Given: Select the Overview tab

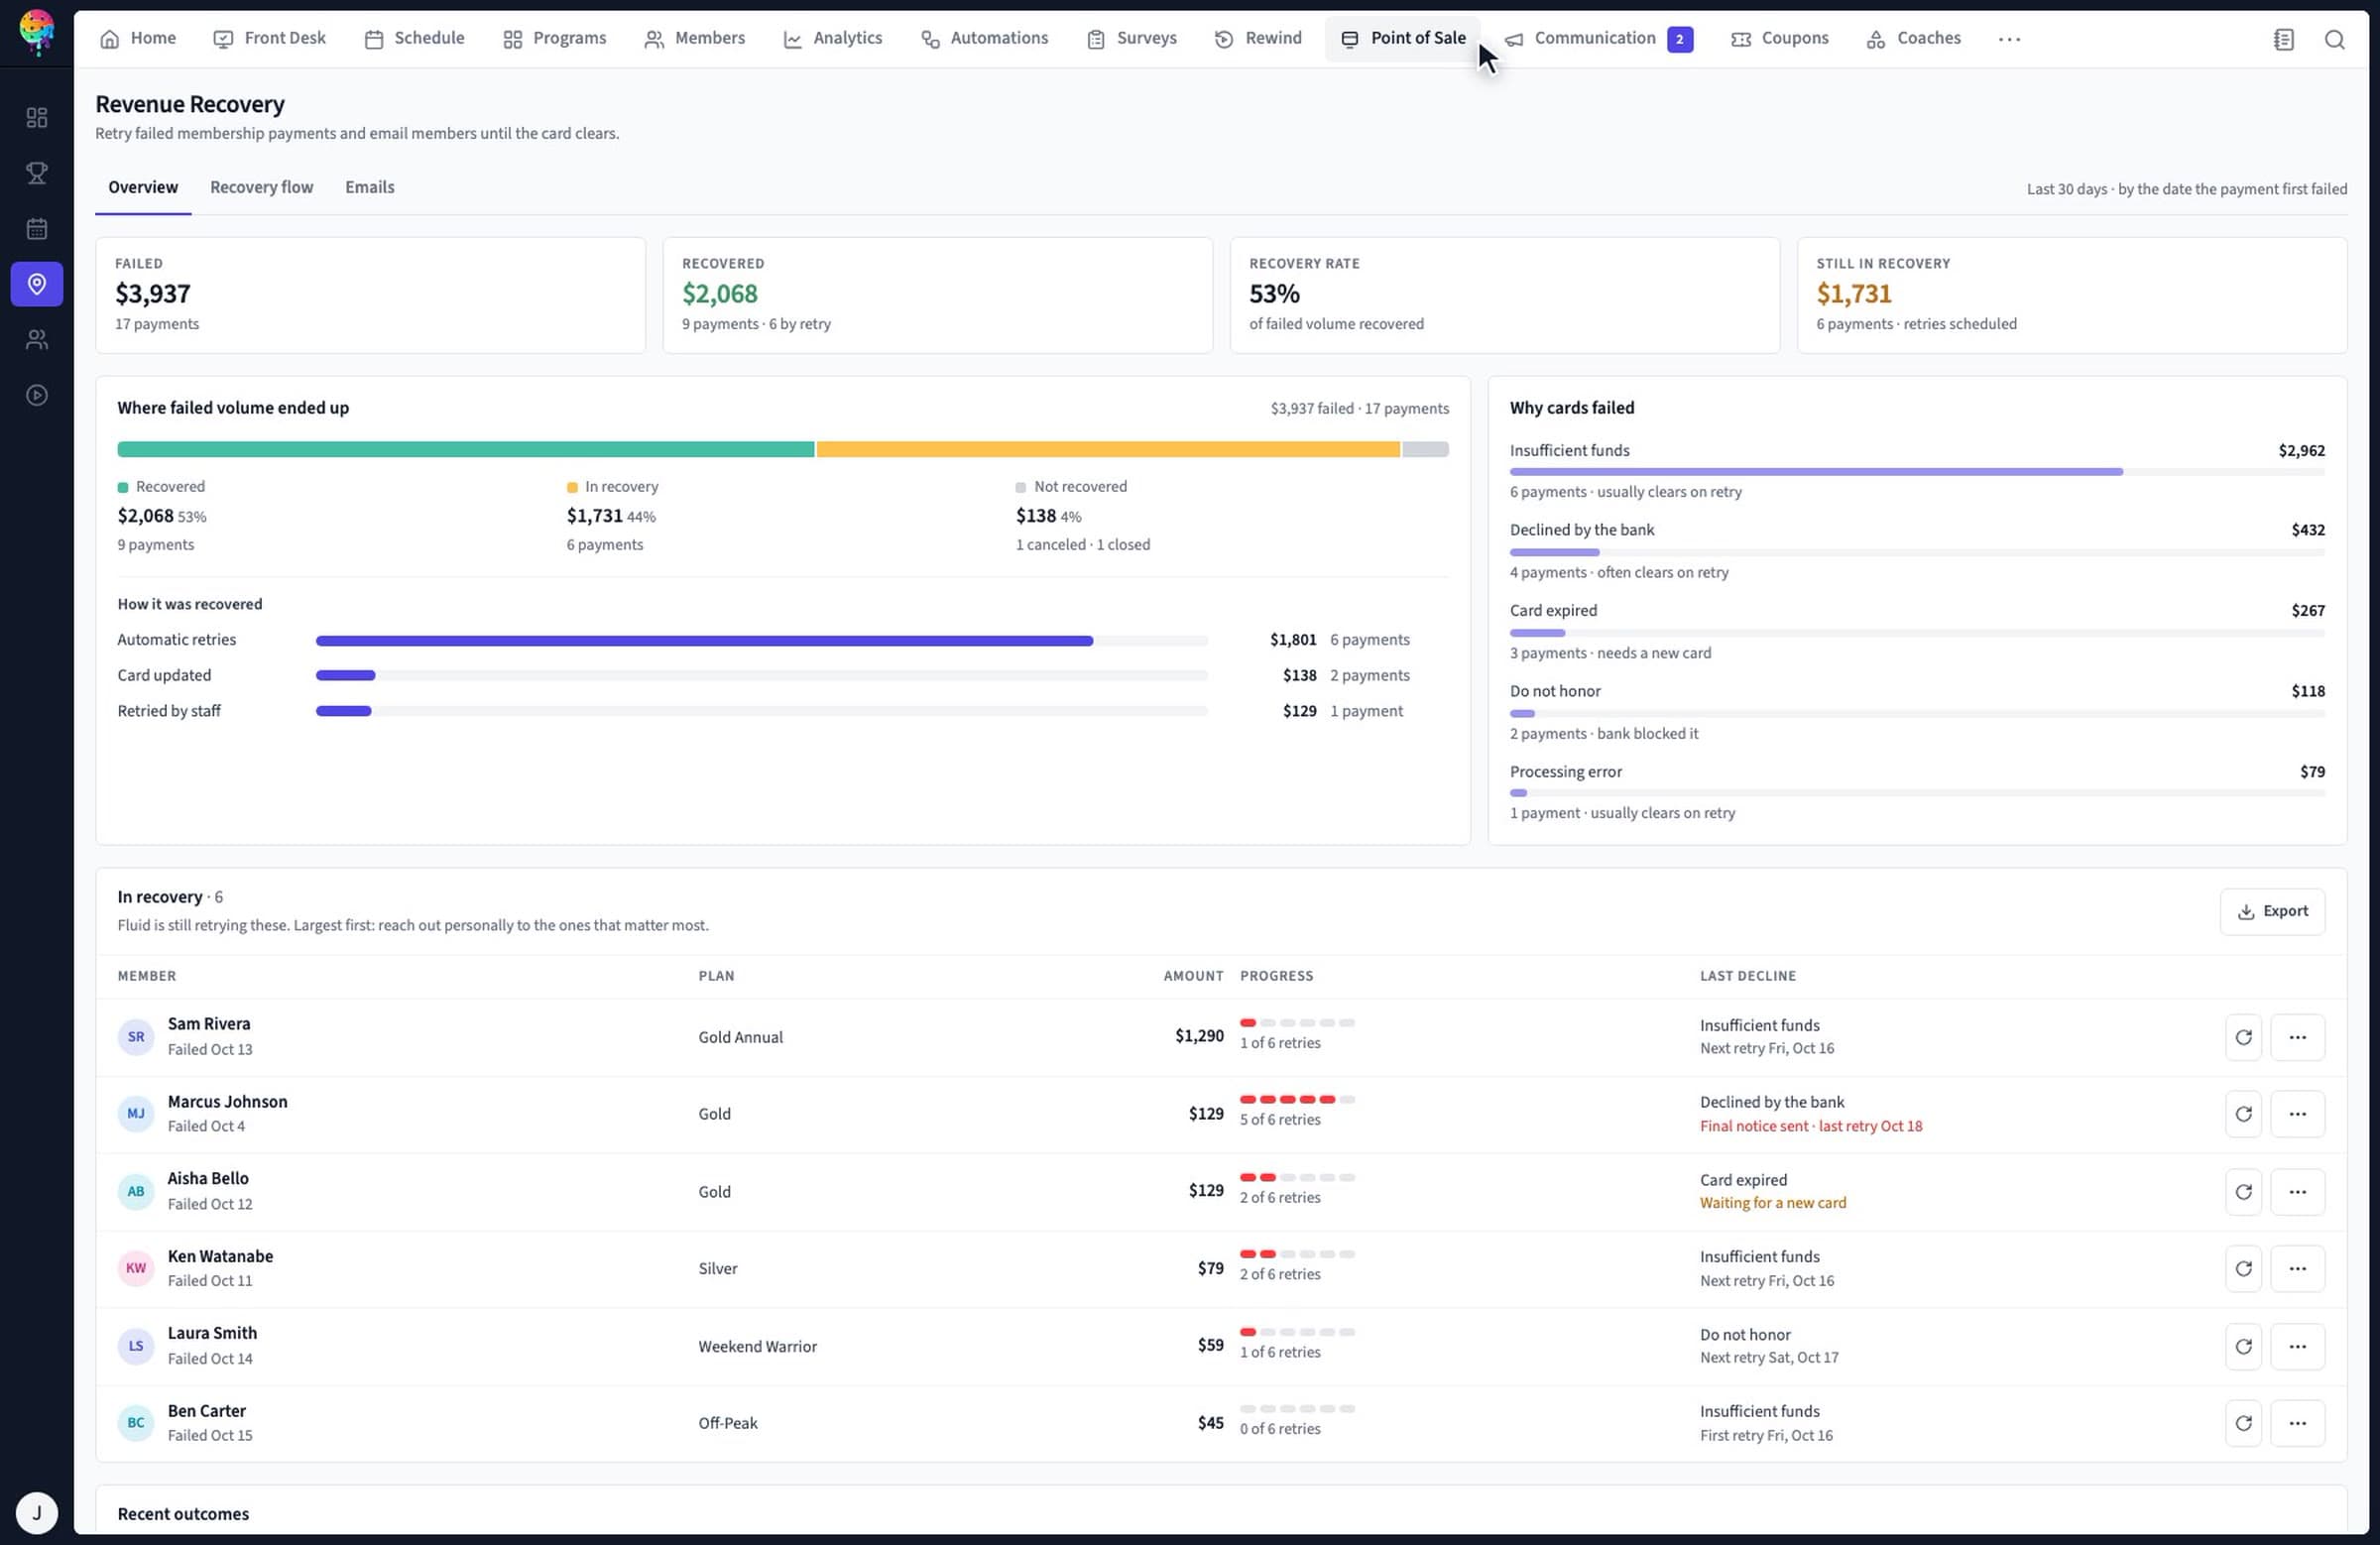Looking at the screenshot, I should 143,187.
